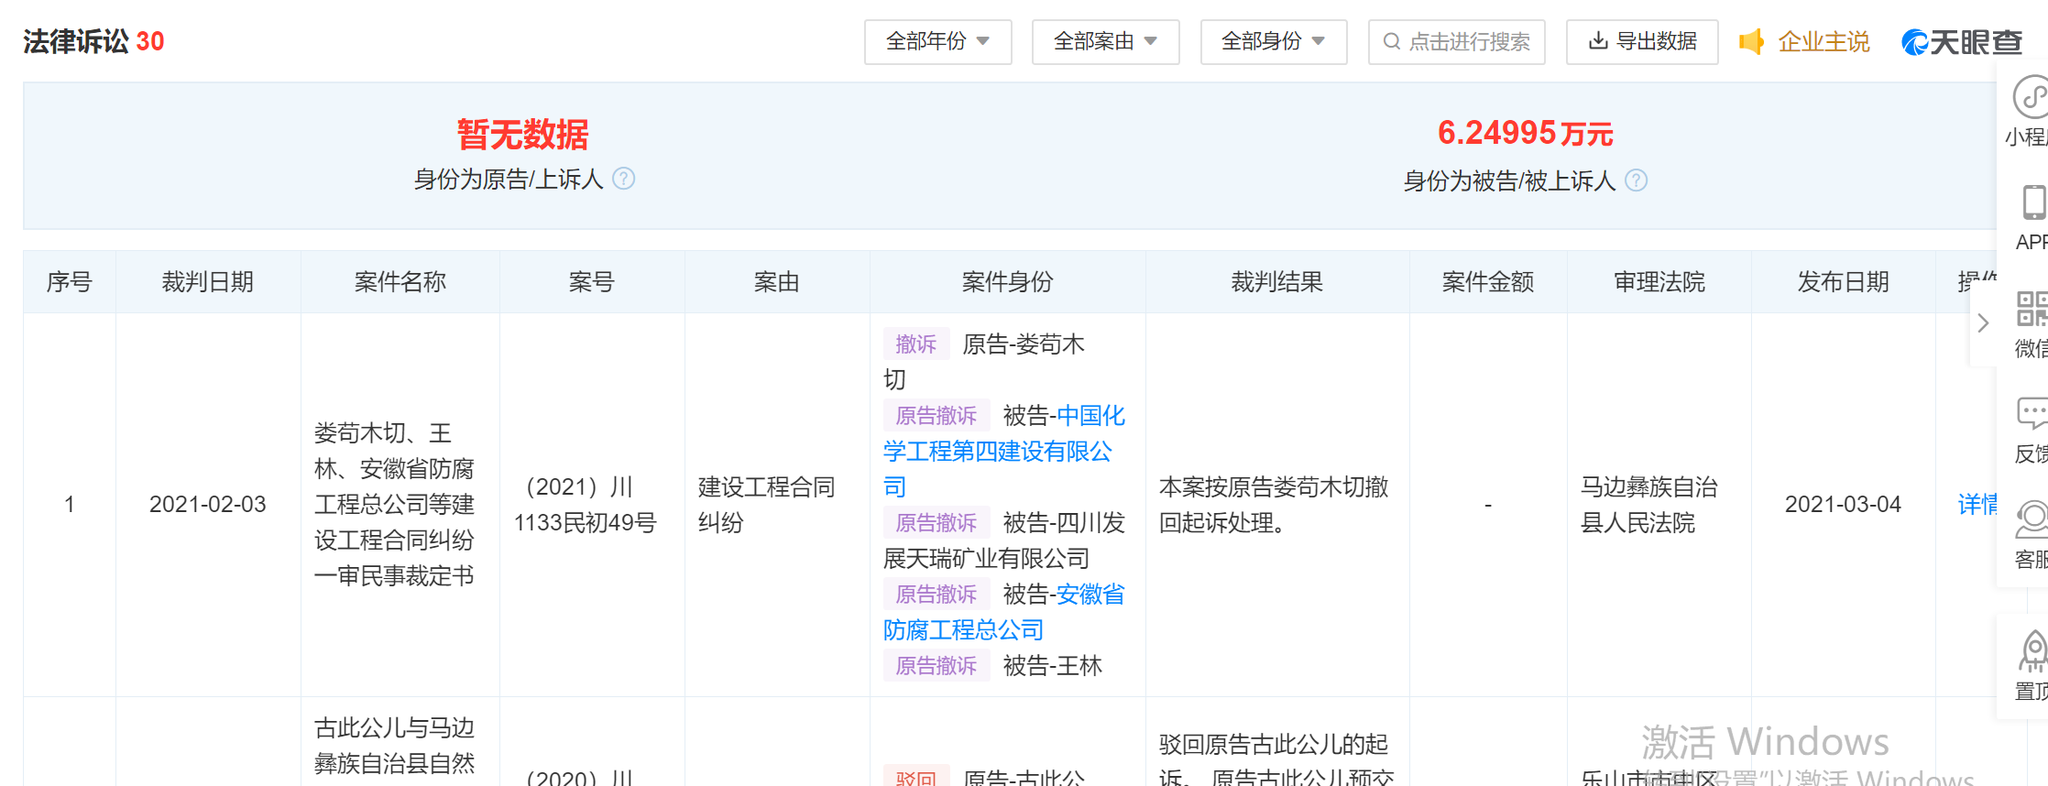Screen dimensions: 2048x786
Task: Click the 案件名称 column header
Action: tap(400, 282)
